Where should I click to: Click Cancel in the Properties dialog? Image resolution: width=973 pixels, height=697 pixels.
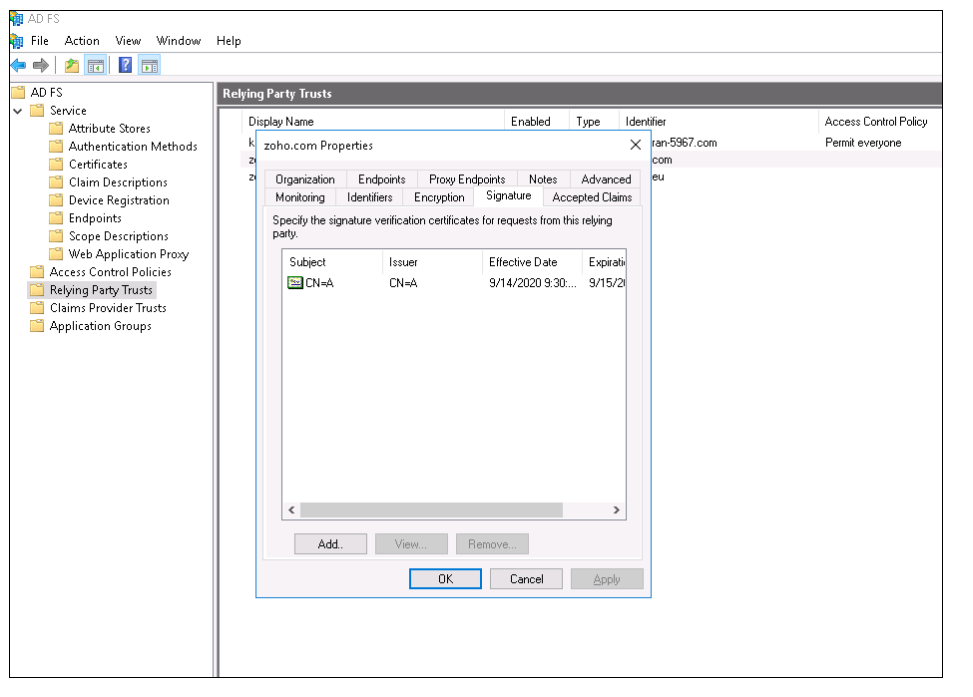527,579
